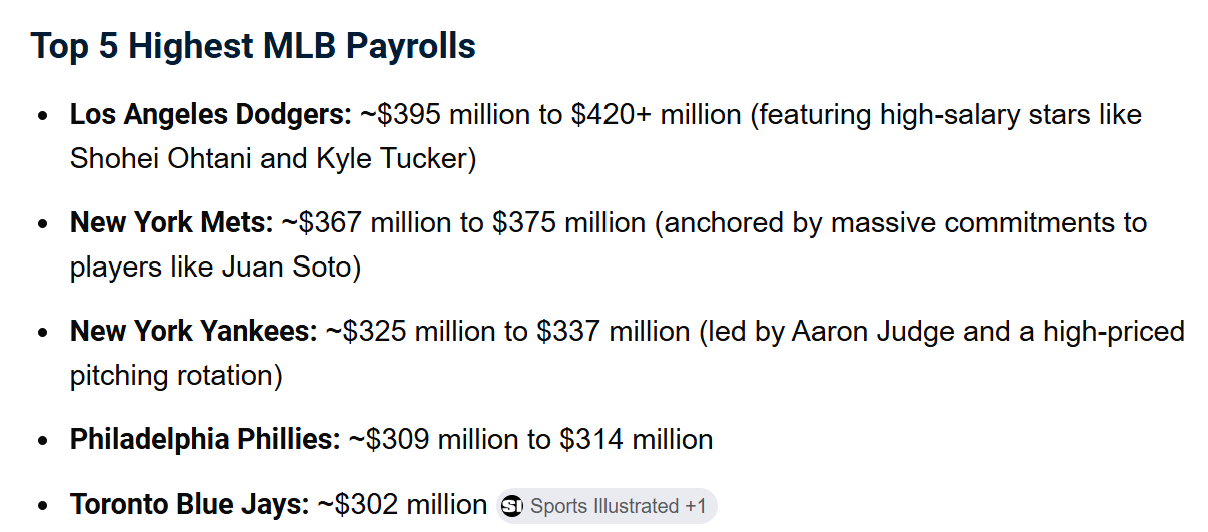Click the bullet point beside Philadelphia Phillies
The width and height of the screenshot is (1208, 532).
coord(42,440)
